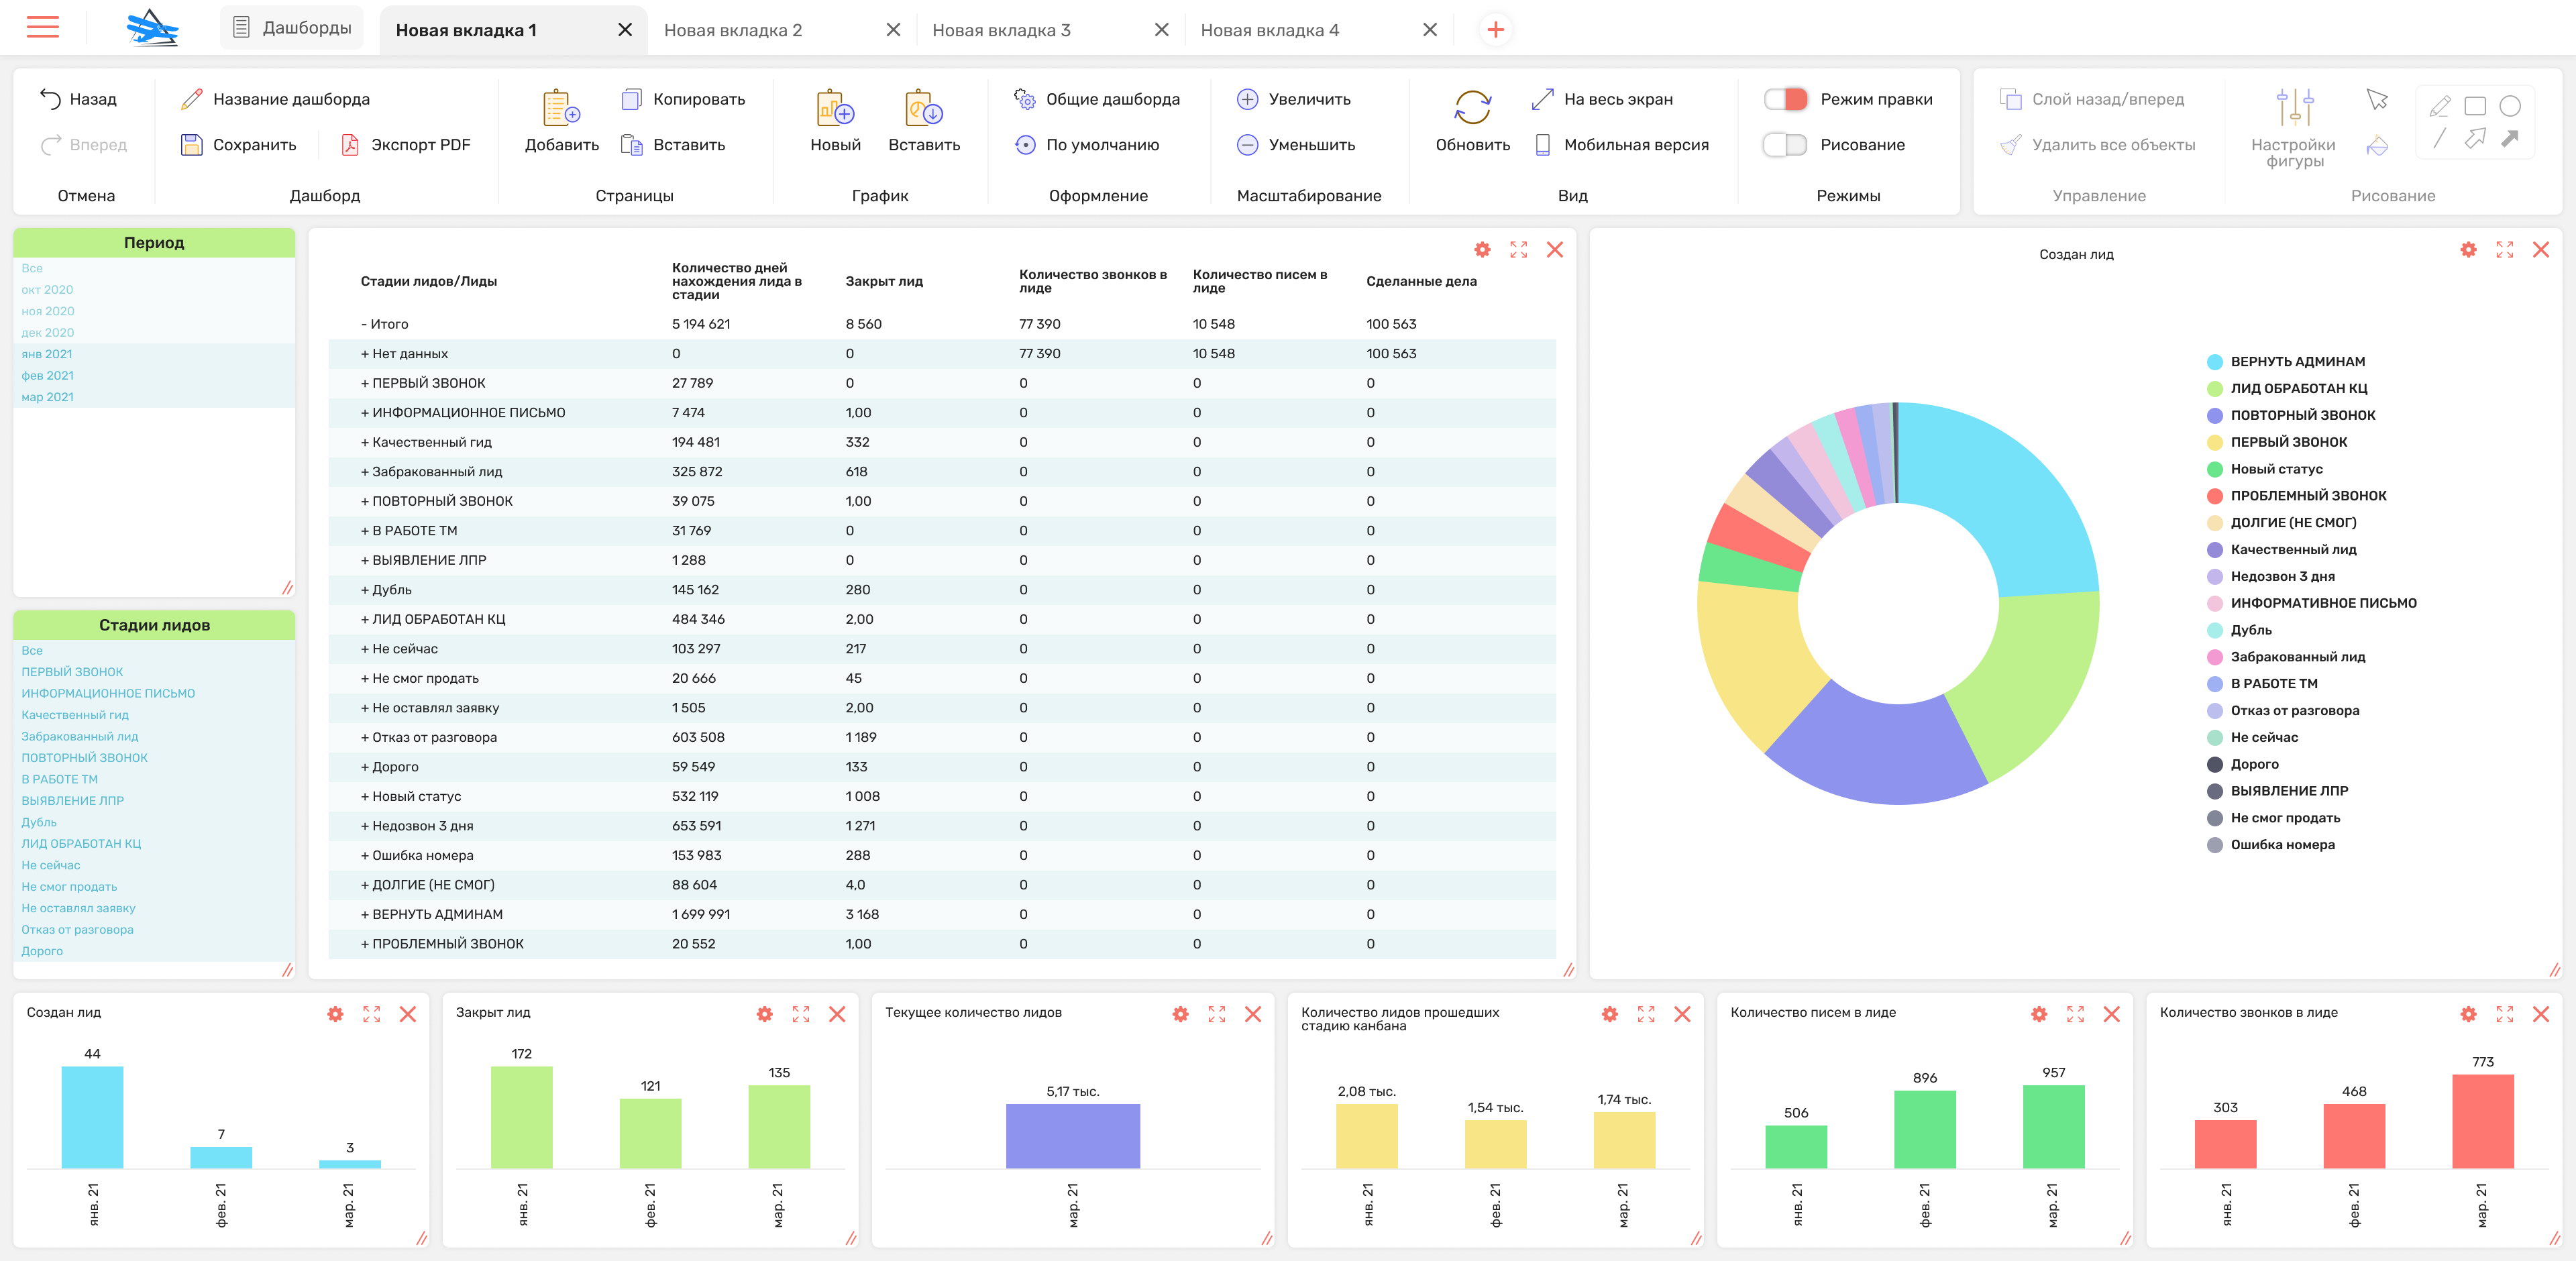
Task: Click the Refresh (Обновить) icon
Action: (1472, 108)
